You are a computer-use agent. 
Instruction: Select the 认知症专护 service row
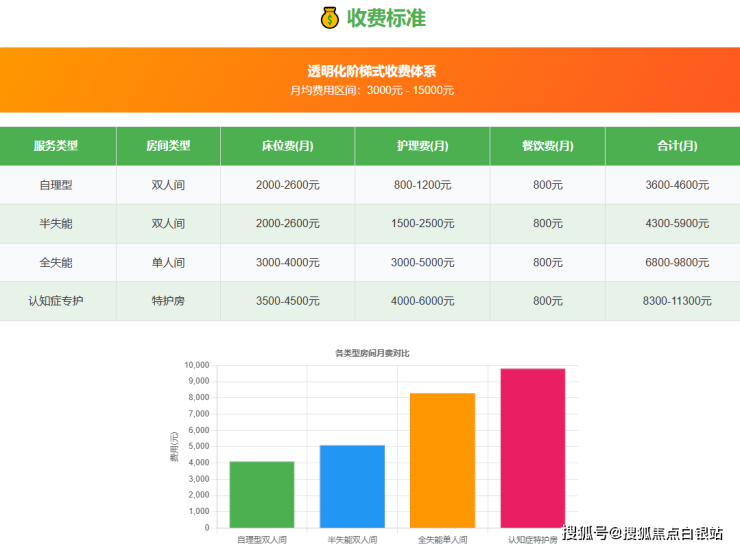pyautogui.click(x=56, y=301)
